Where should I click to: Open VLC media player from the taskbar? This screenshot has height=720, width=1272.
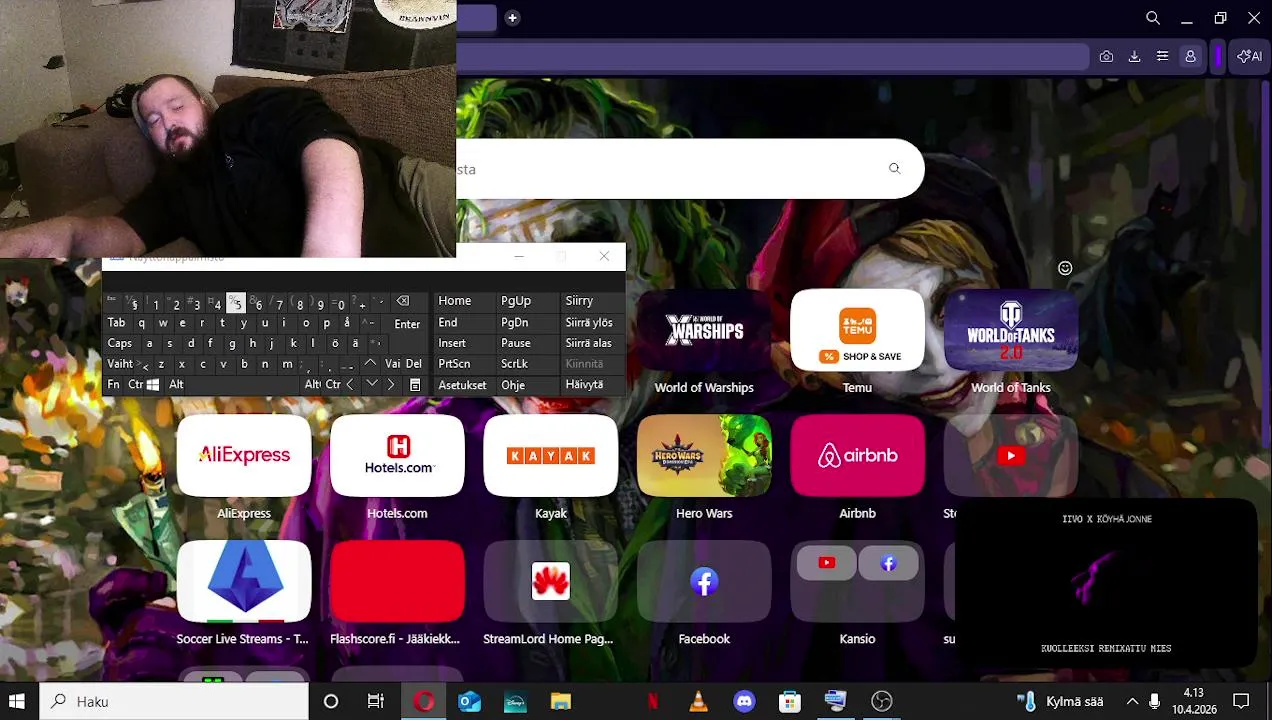tap(698, 701)
